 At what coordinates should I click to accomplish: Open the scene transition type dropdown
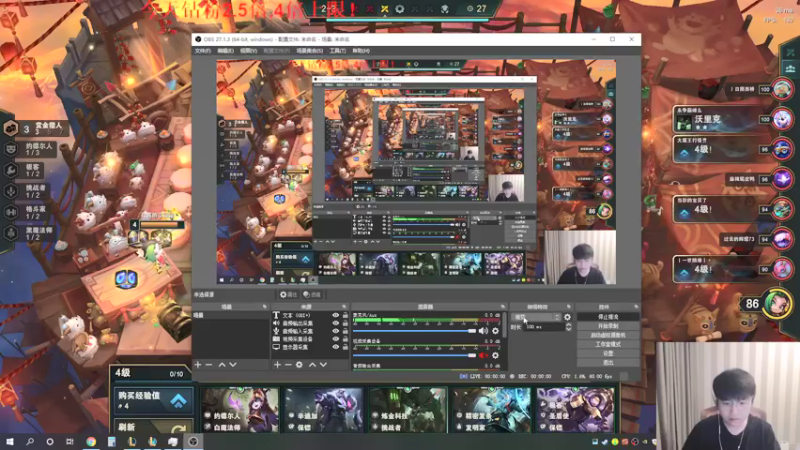[536, 317]
